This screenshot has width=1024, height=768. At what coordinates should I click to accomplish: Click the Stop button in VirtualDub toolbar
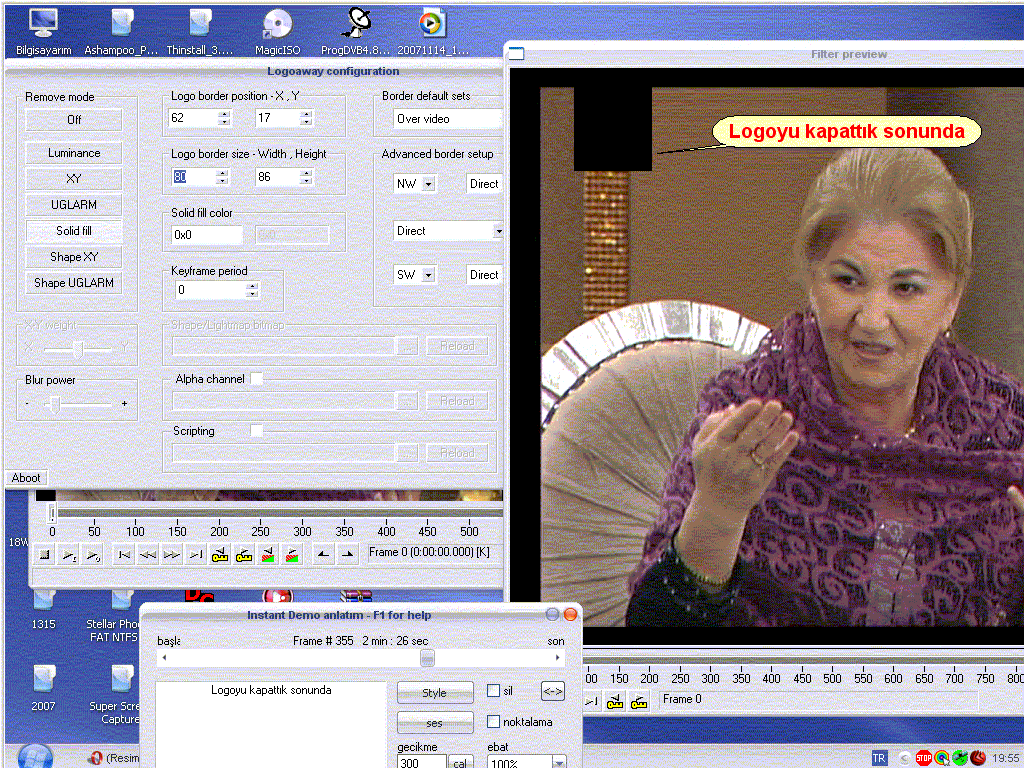point(44,555)
